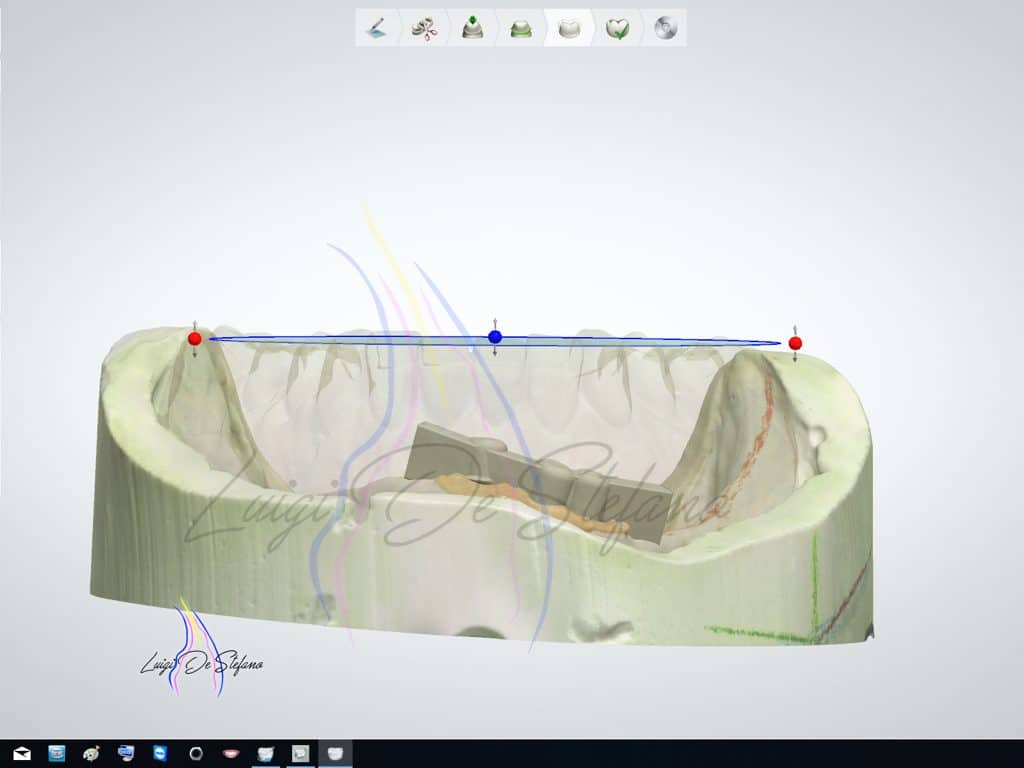
Task: Select the active tooth design taskbar window
Action: pos(335,753)
